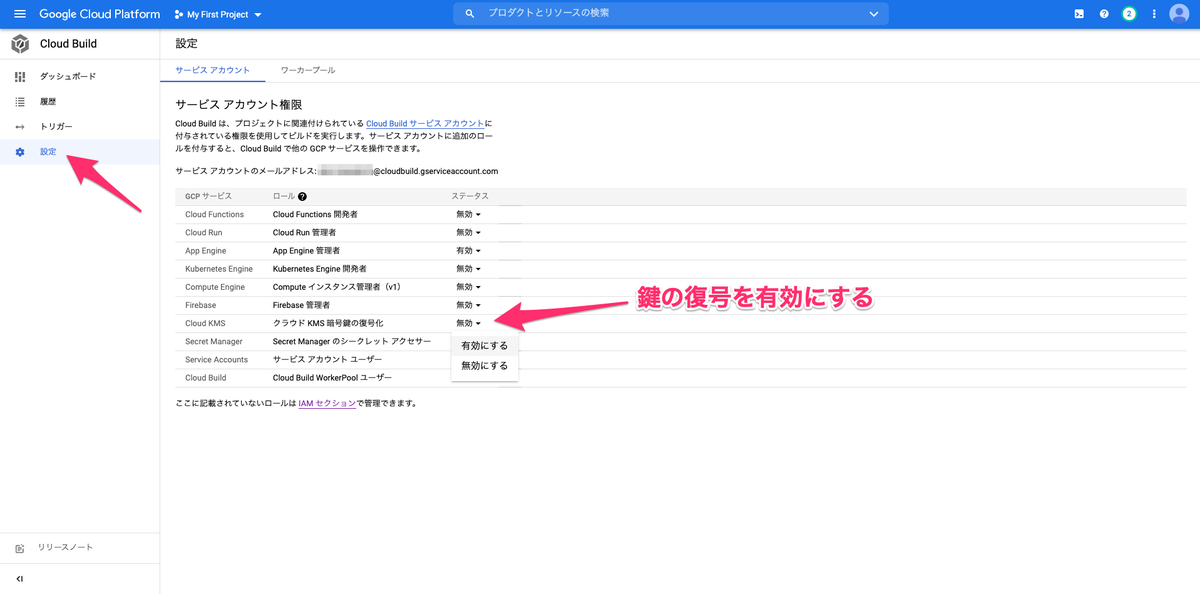Open notifications badge showing 2
This screenshot has width=1200, height=594.
click(1129, 14)
